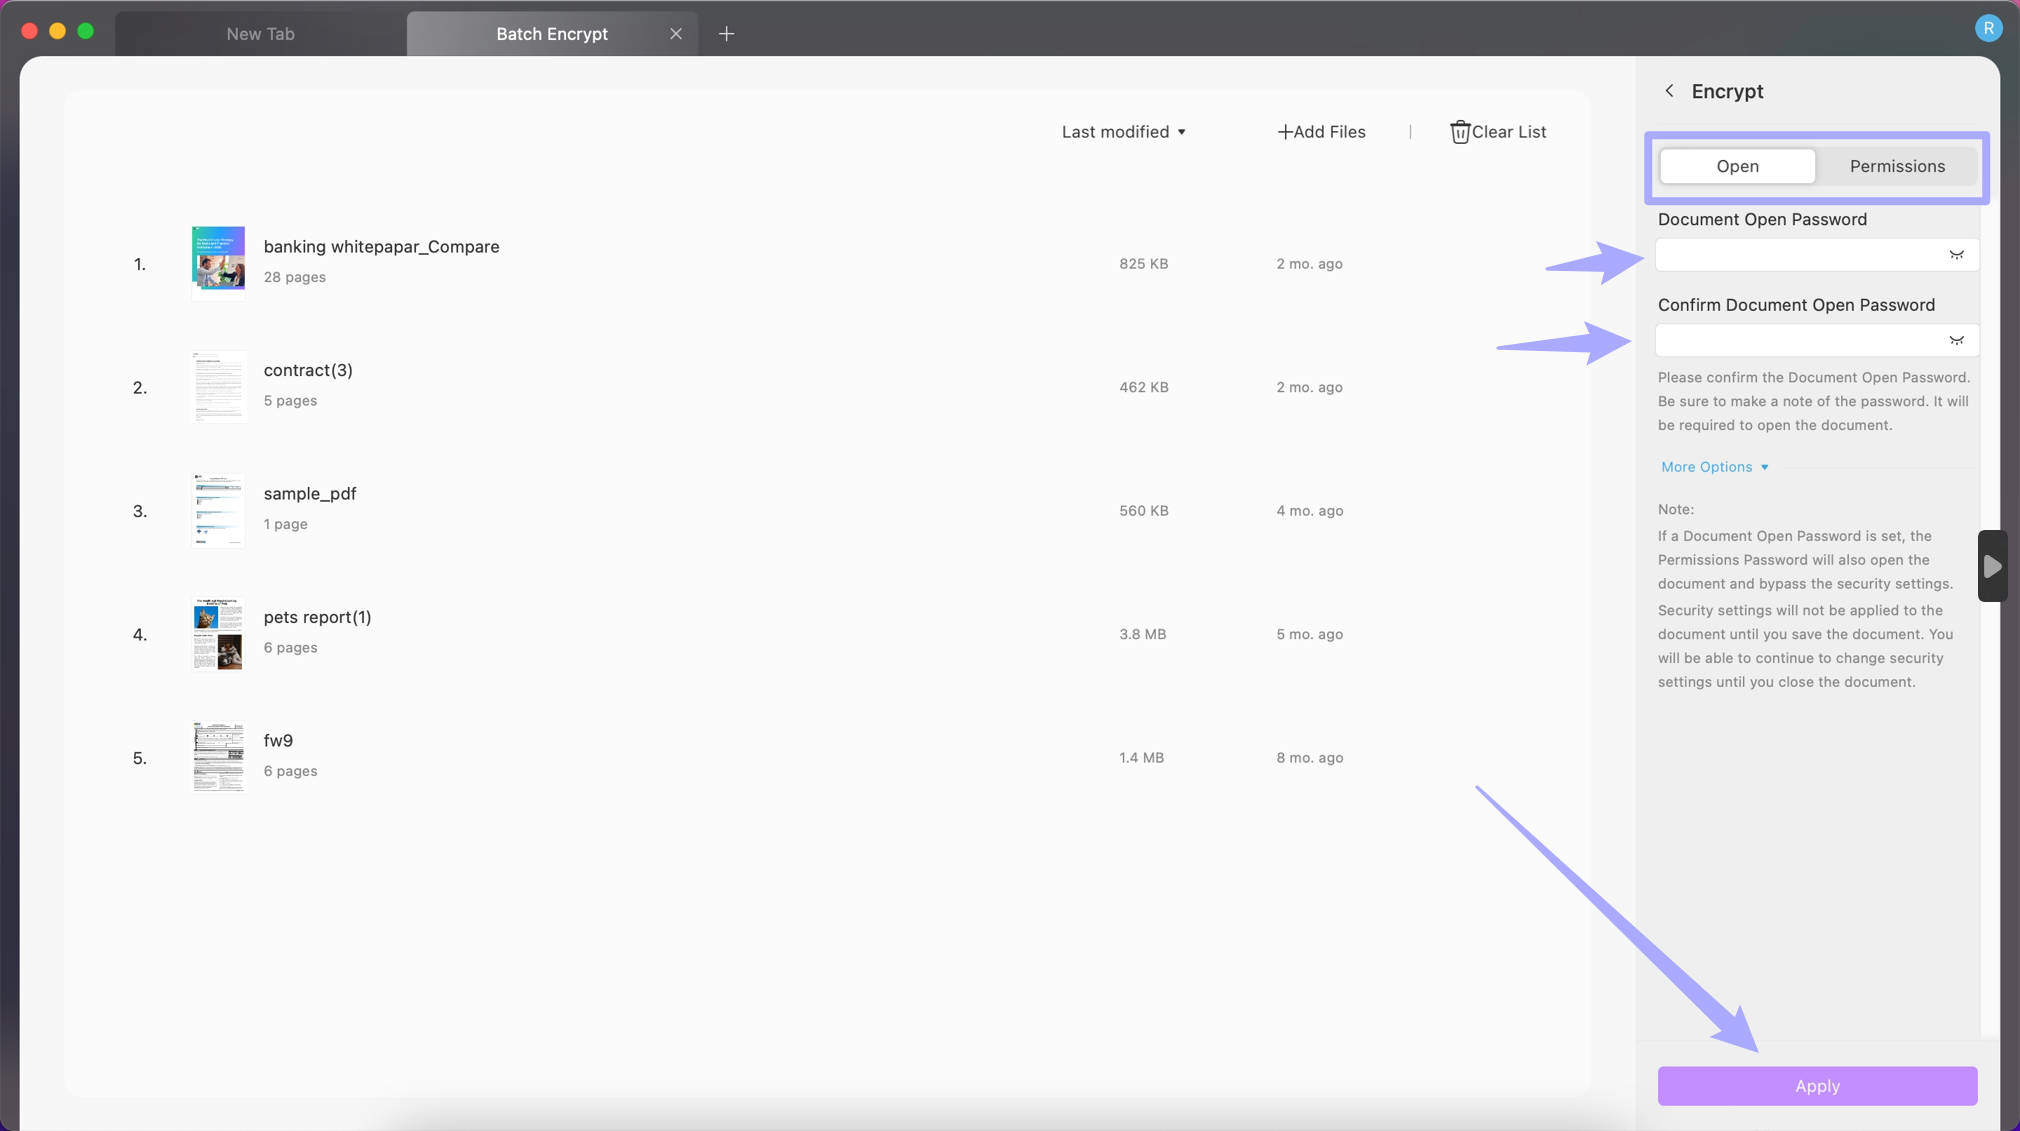This screenshot has height=1131, width=2020.
Task: Click the macOS red close window button
Action: [29, 31]
